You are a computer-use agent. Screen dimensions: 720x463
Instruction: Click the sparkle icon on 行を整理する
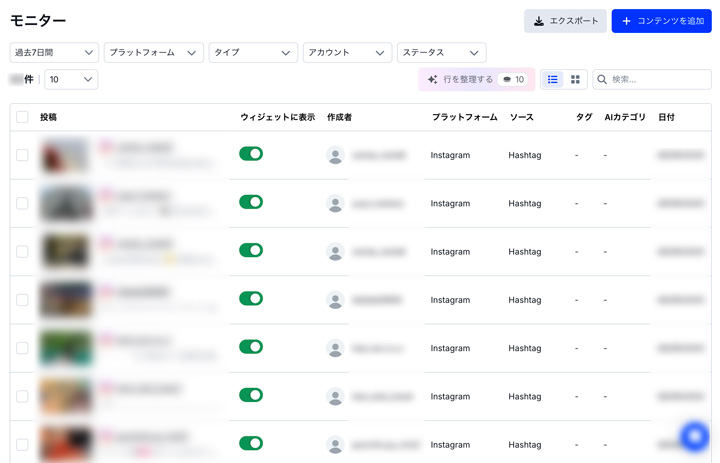[x=432, y=79]
